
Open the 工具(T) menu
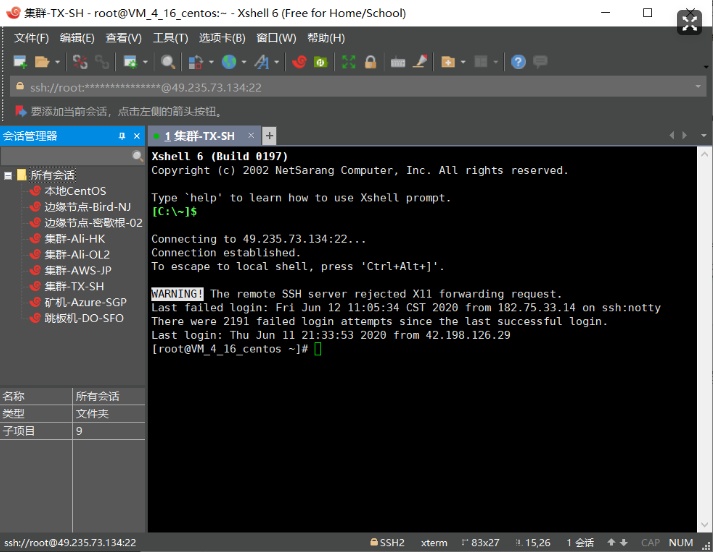click(x=170, y=38)
